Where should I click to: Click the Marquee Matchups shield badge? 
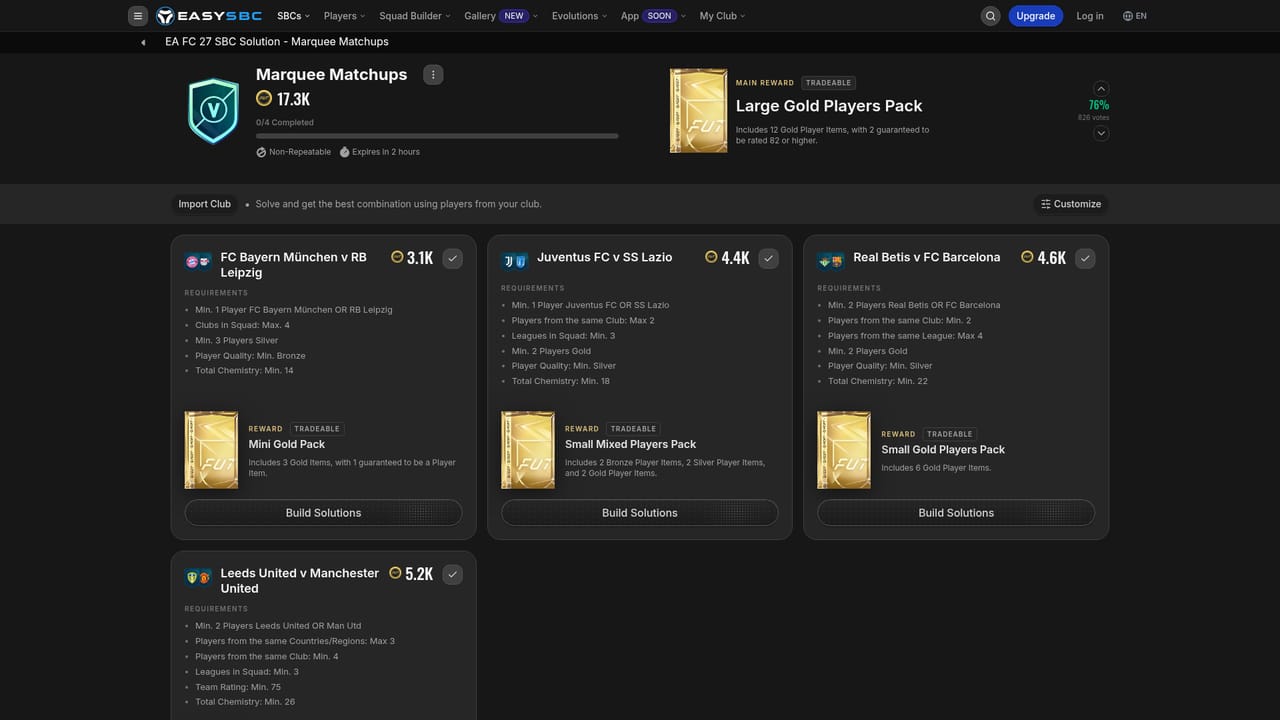click(x=213, y=111)
